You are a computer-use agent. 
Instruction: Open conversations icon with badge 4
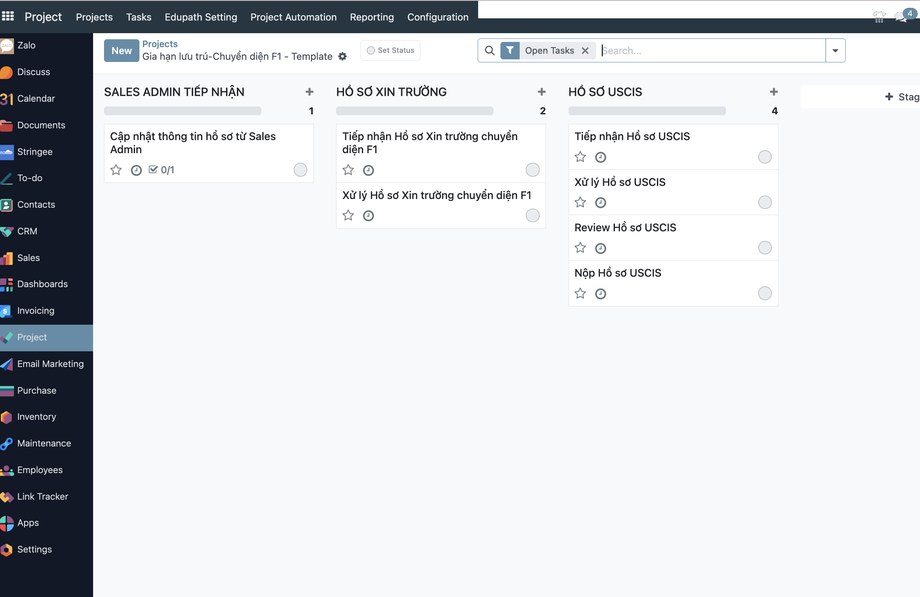coord(904,16)
